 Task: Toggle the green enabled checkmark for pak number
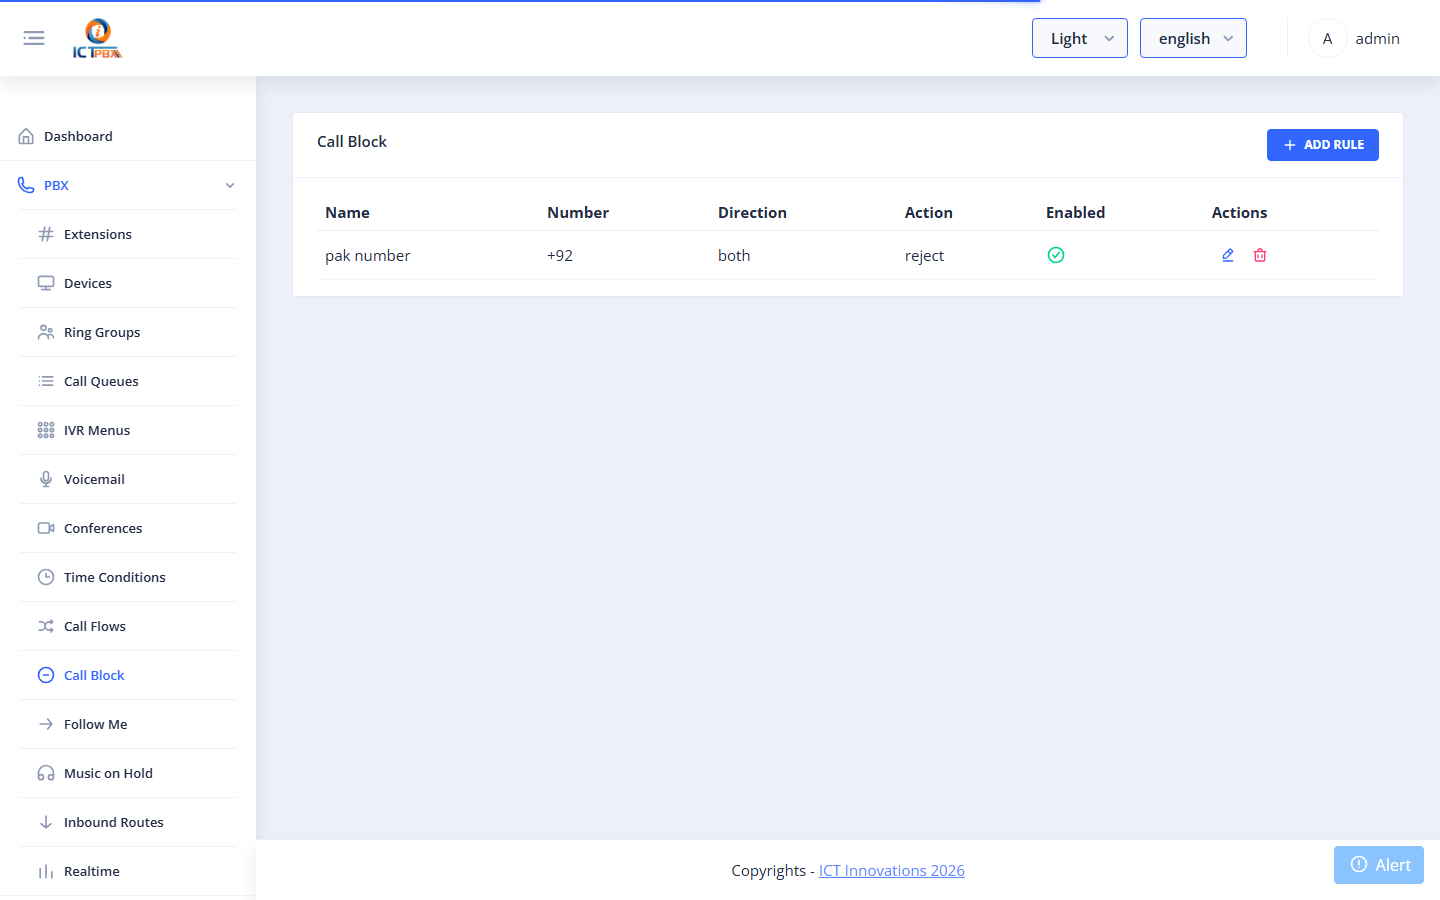pos(1056,255)
